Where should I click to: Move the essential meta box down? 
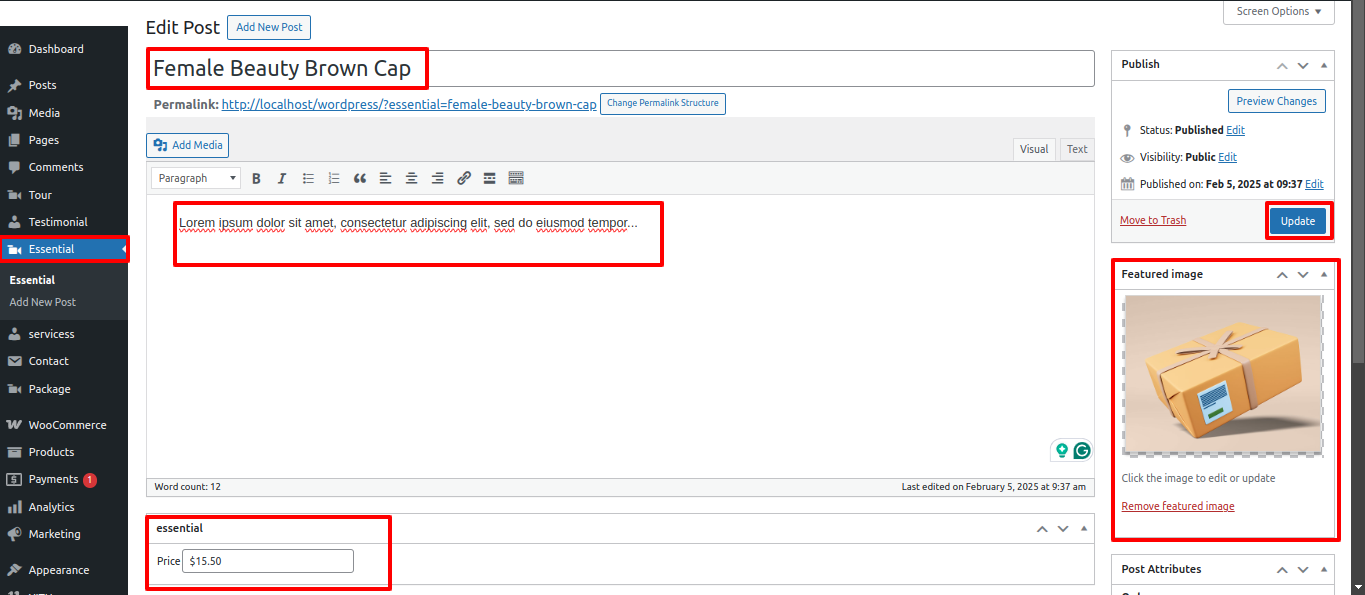coord(1063,529)
